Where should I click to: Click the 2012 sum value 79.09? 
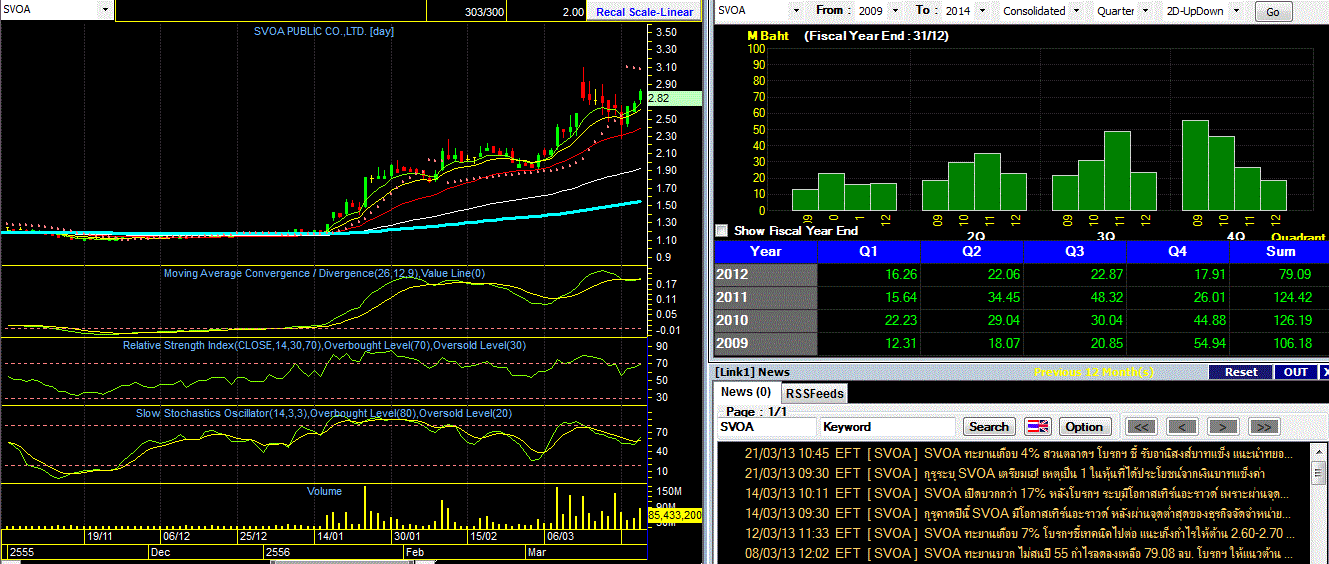1294,275
